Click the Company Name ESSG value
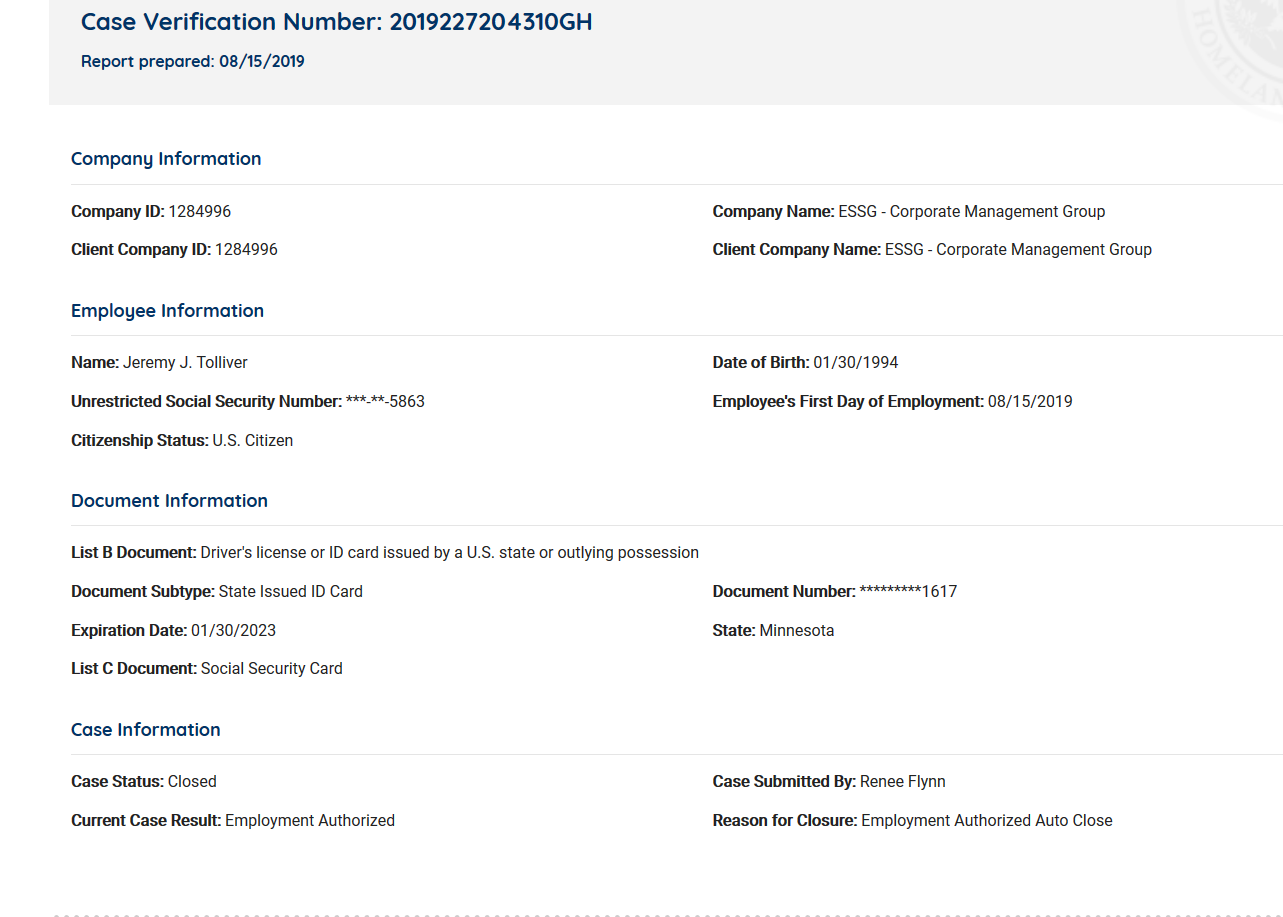Screen dimensions: 1283x917 point(972,212)
